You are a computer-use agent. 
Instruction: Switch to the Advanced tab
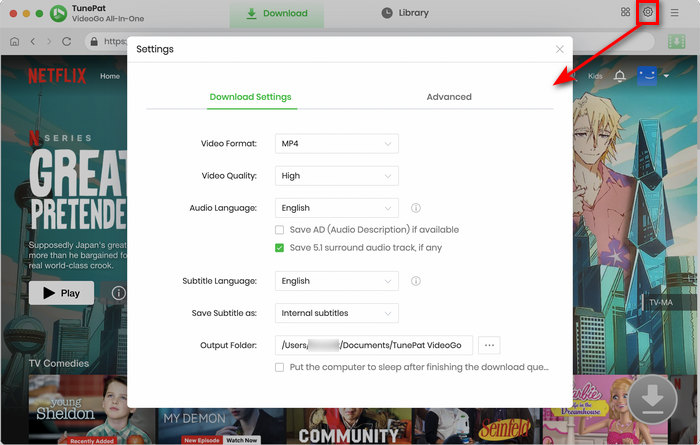point(449,97)
